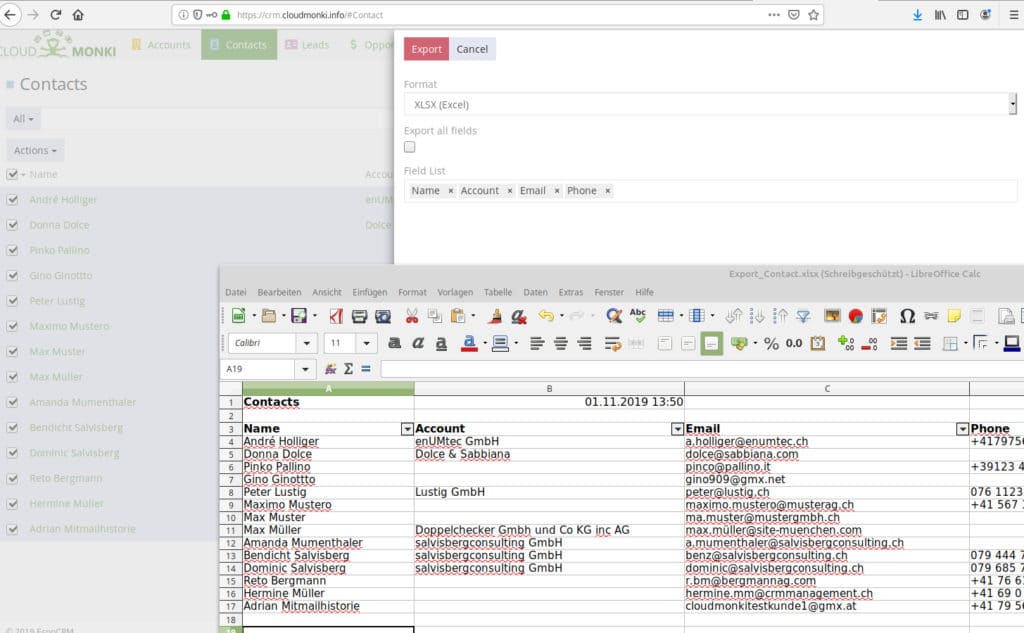This screenshot has height=633, width=1024.
Task: Open the Account column autofilter dropdown
Action: pyautogui.click(x=677, y=429)
